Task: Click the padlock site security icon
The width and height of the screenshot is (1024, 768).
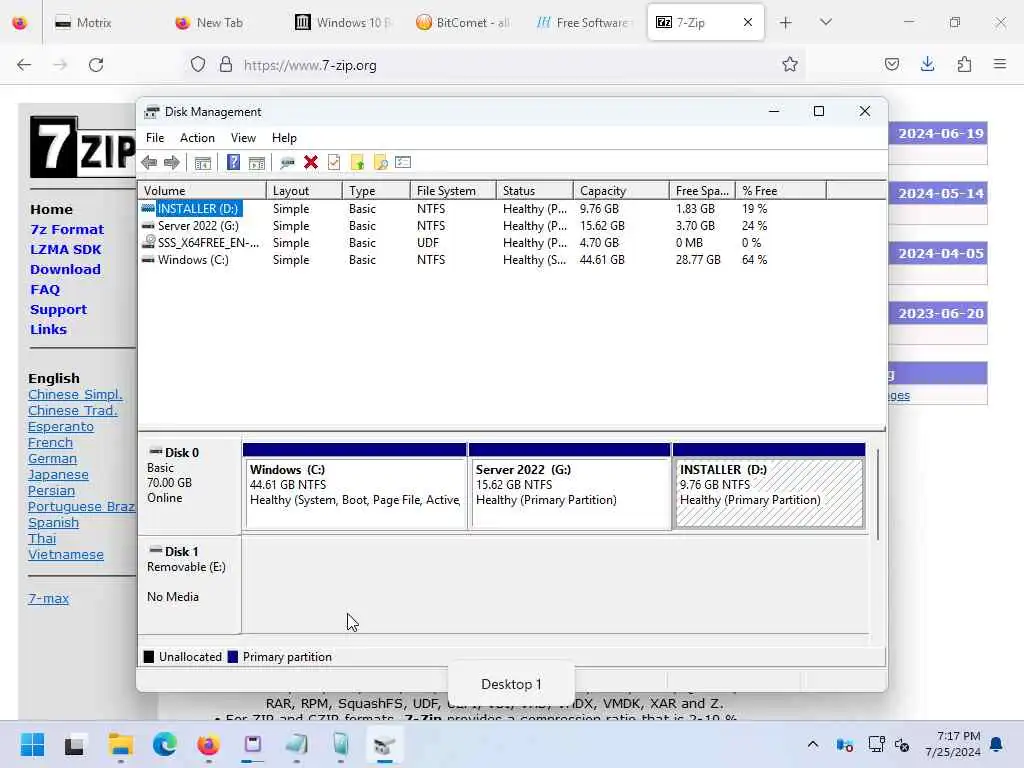Action: tap(226, 65)
